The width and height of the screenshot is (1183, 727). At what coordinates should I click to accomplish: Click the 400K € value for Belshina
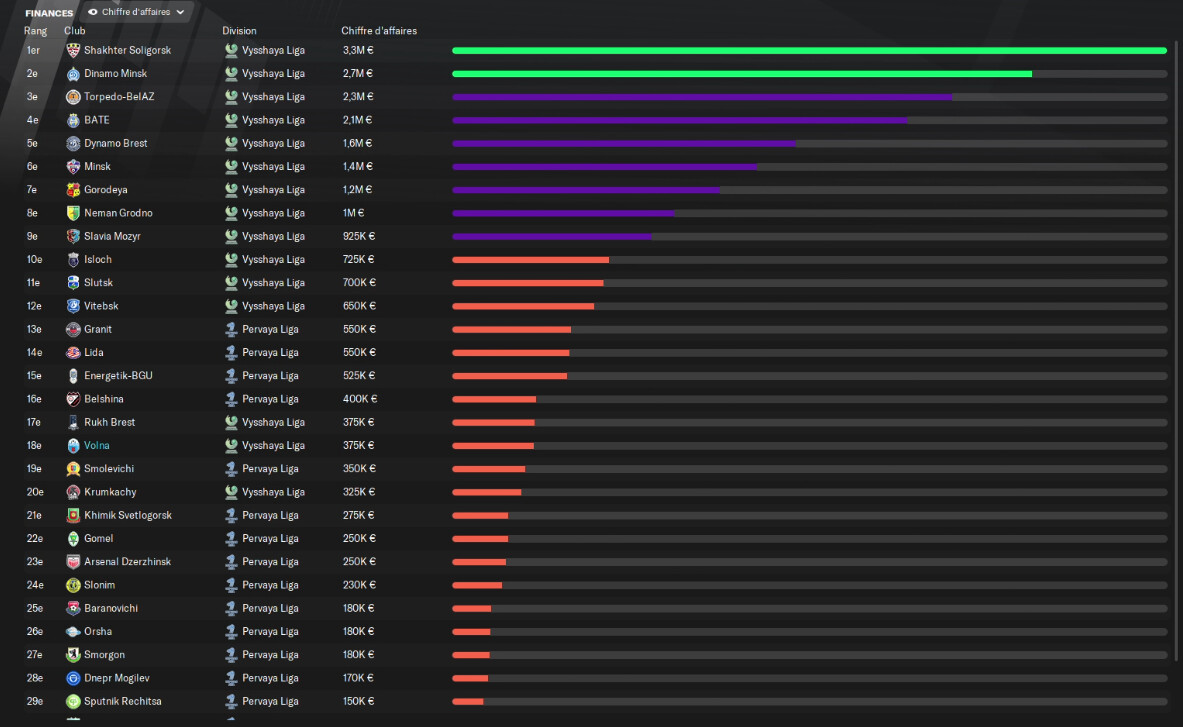(360, 399)
